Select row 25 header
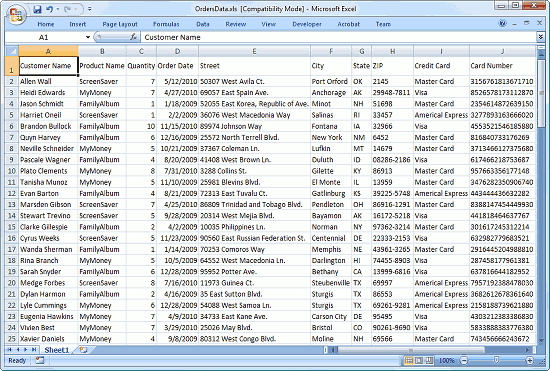The image size is (550, 371). click(12, 339)
